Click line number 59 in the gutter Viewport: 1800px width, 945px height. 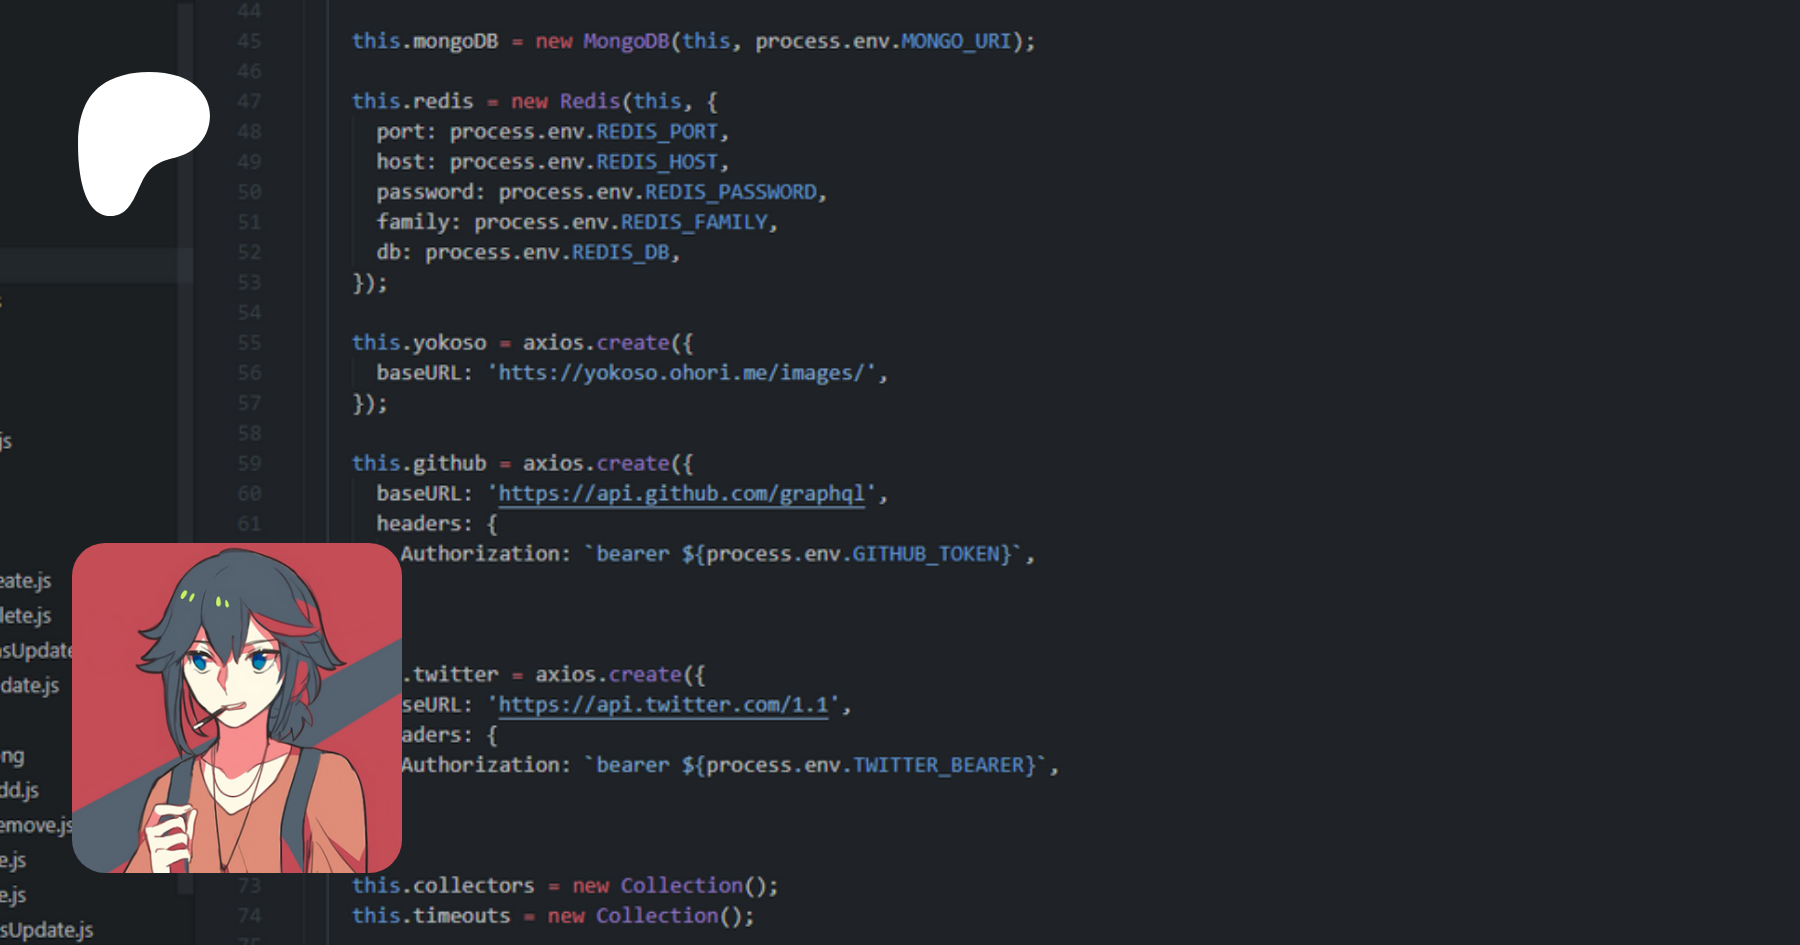(x=249, y=464)
